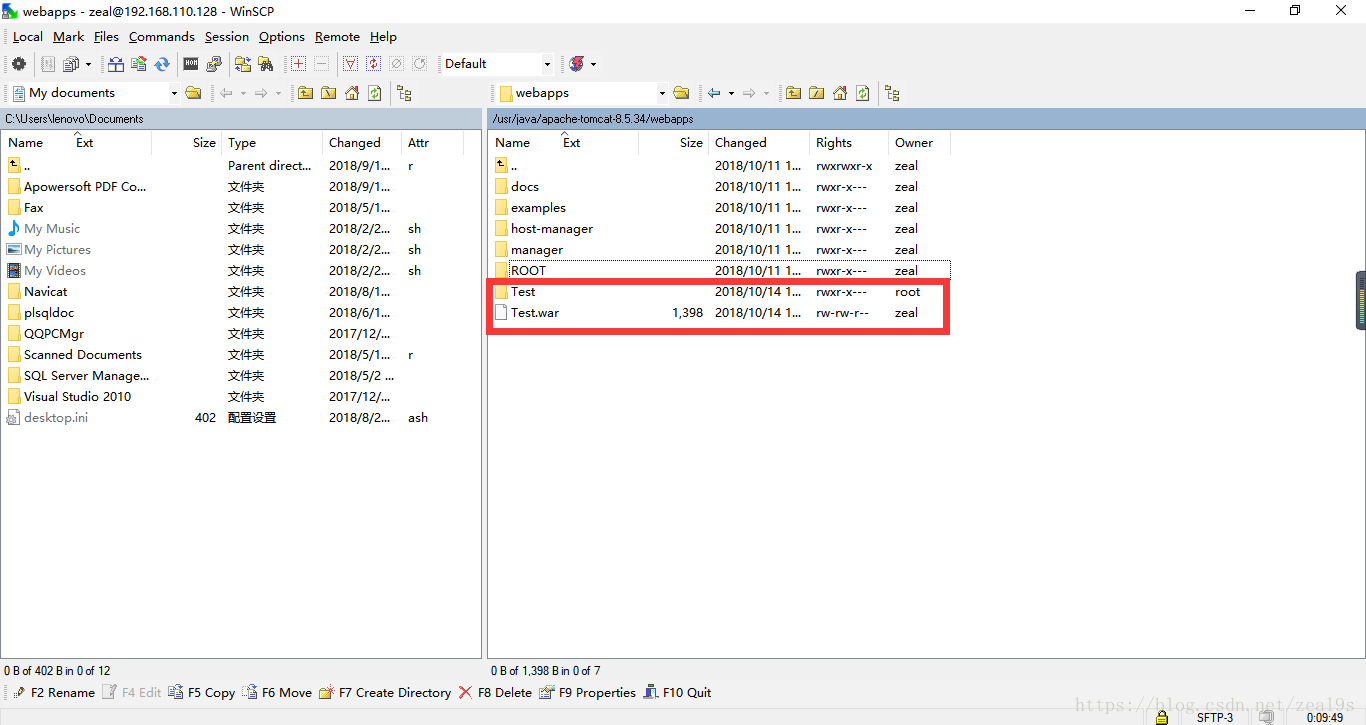Go to remote parent directory icon
This screenshot has height=725, width=1366.
[x=793, y=93]
